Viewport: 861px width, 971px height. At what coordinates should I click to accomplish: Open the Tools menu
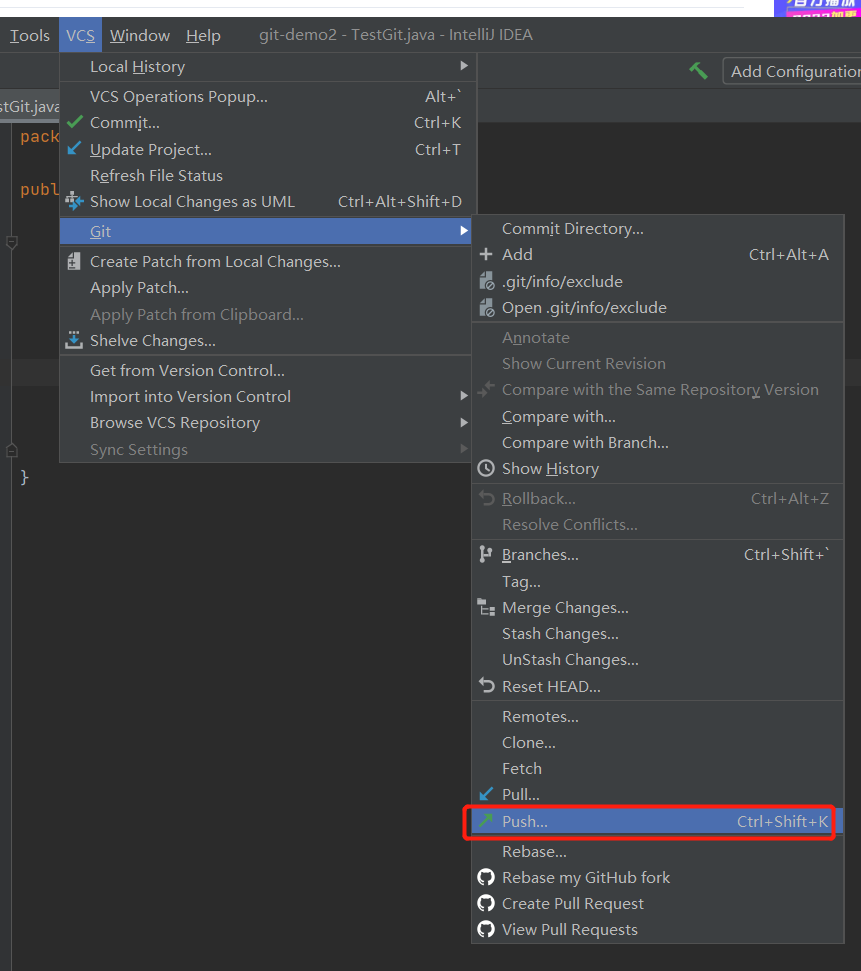[30, 35]
